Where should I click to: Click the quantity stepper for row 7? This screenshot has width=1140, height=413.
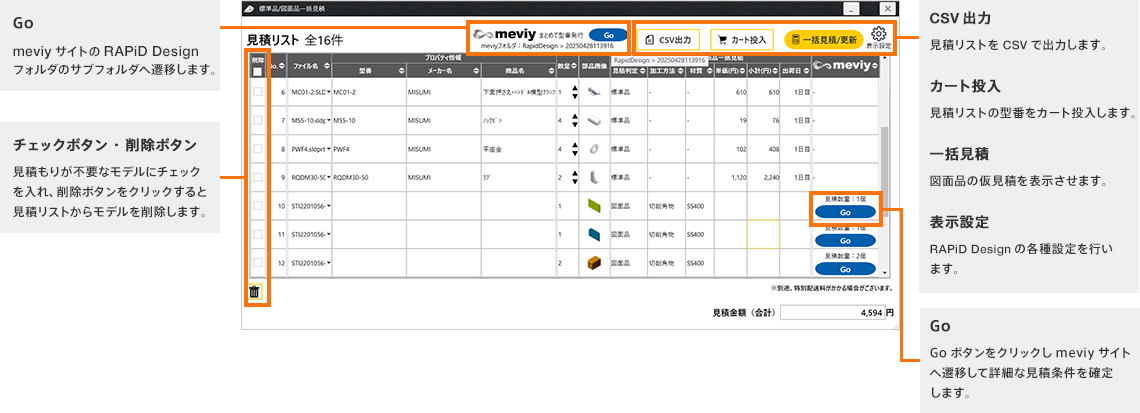click(574, 121)
